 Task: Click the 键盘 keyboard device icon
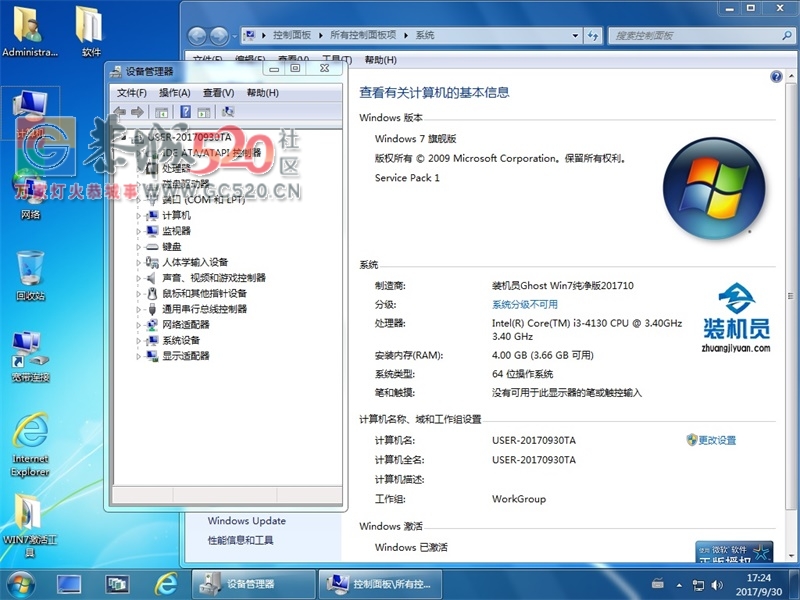tap(152, 247)
